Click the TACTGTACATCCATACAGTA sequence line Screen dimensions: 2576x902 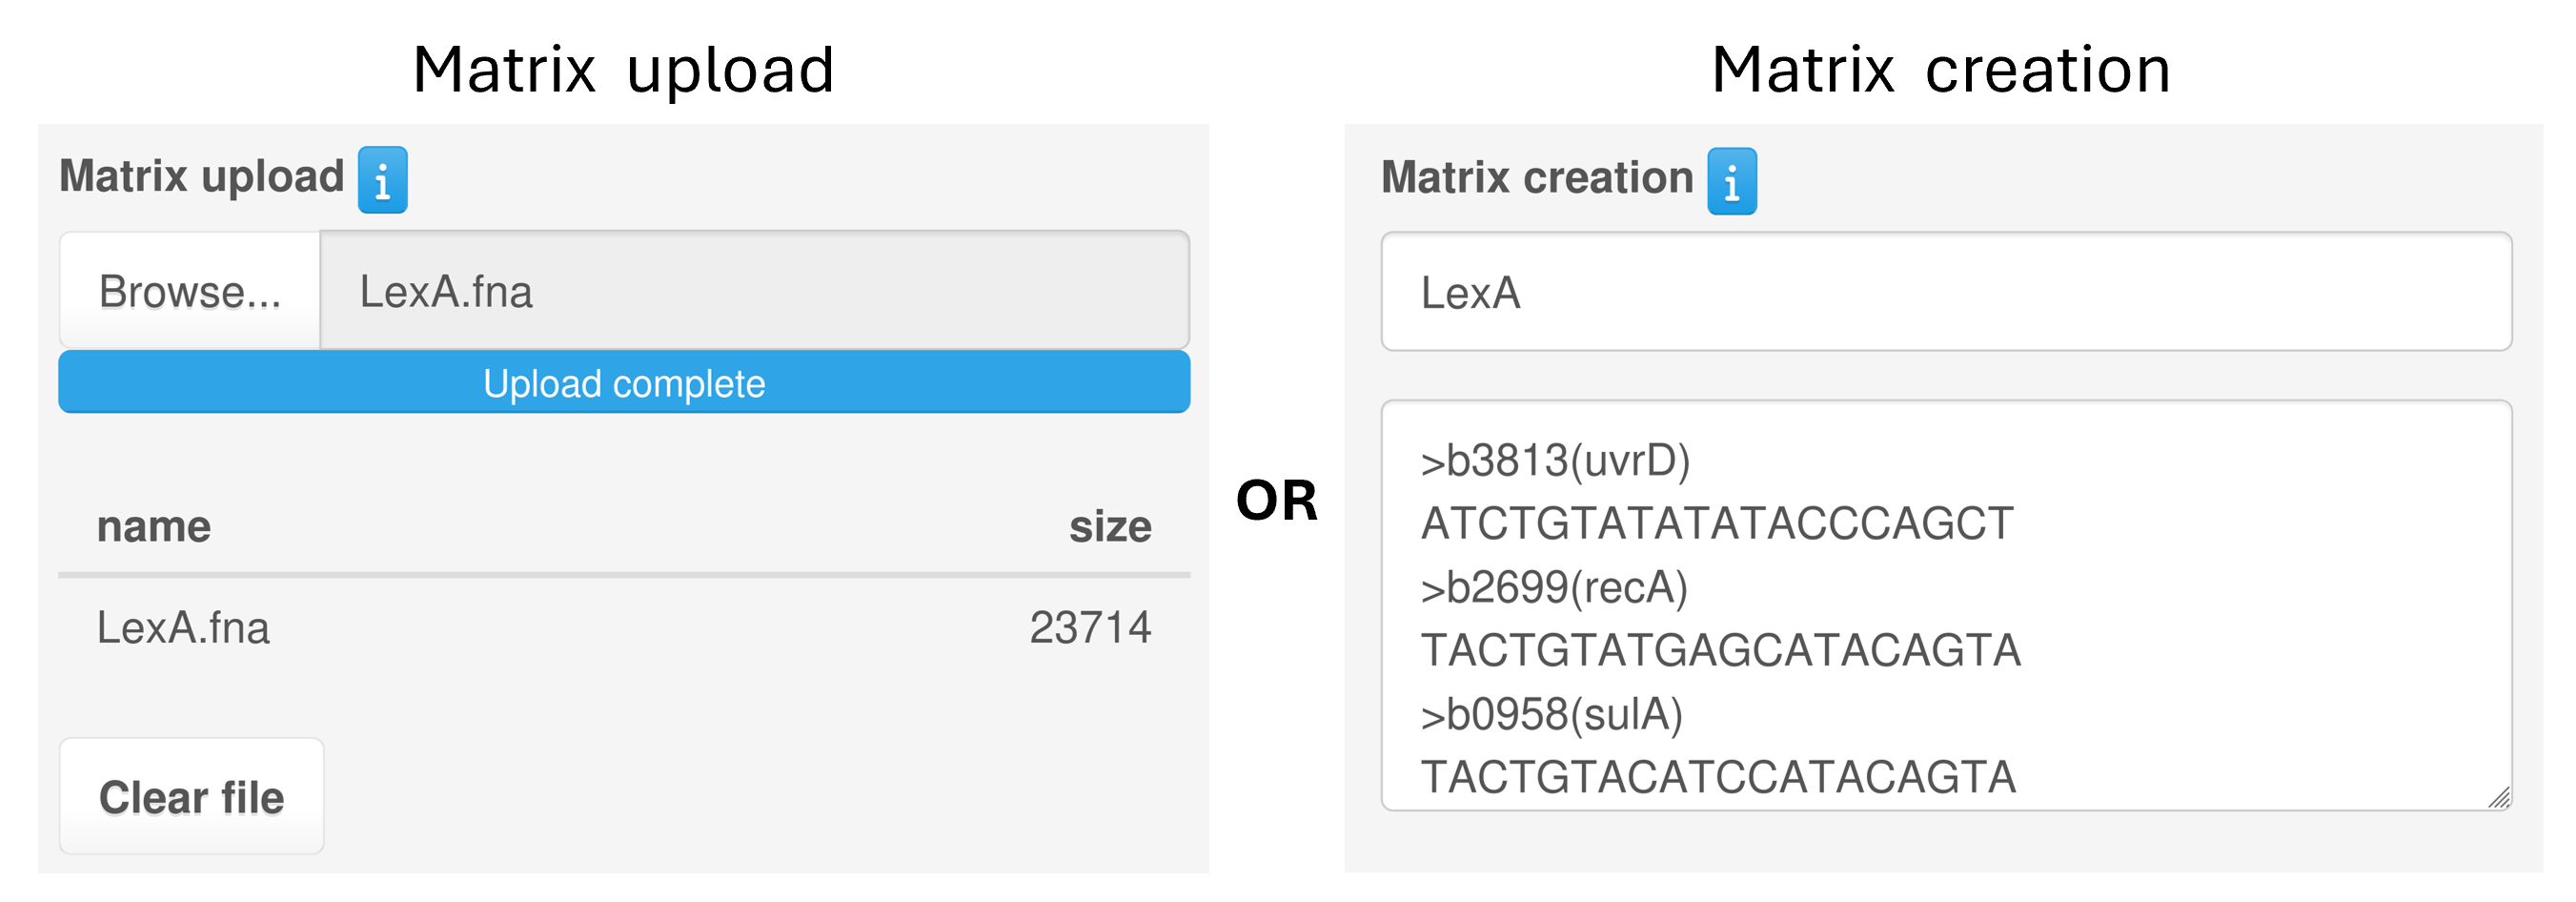pos(1718,778)
